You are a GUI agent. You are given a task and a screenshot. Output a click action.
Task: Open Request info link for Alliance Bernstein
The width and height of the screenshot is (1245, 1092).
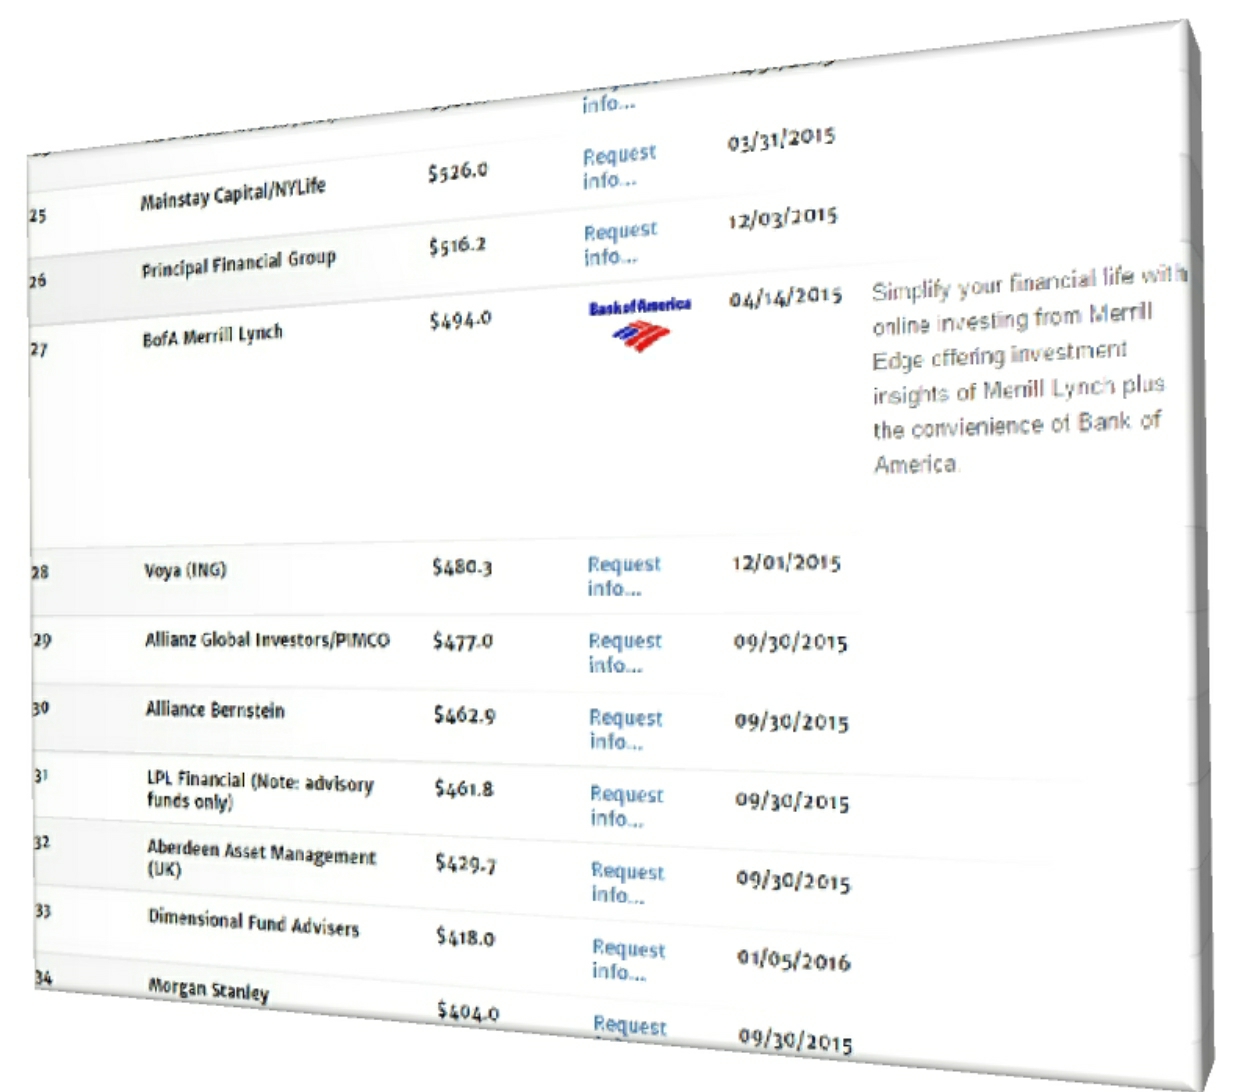tap(626, 730)
